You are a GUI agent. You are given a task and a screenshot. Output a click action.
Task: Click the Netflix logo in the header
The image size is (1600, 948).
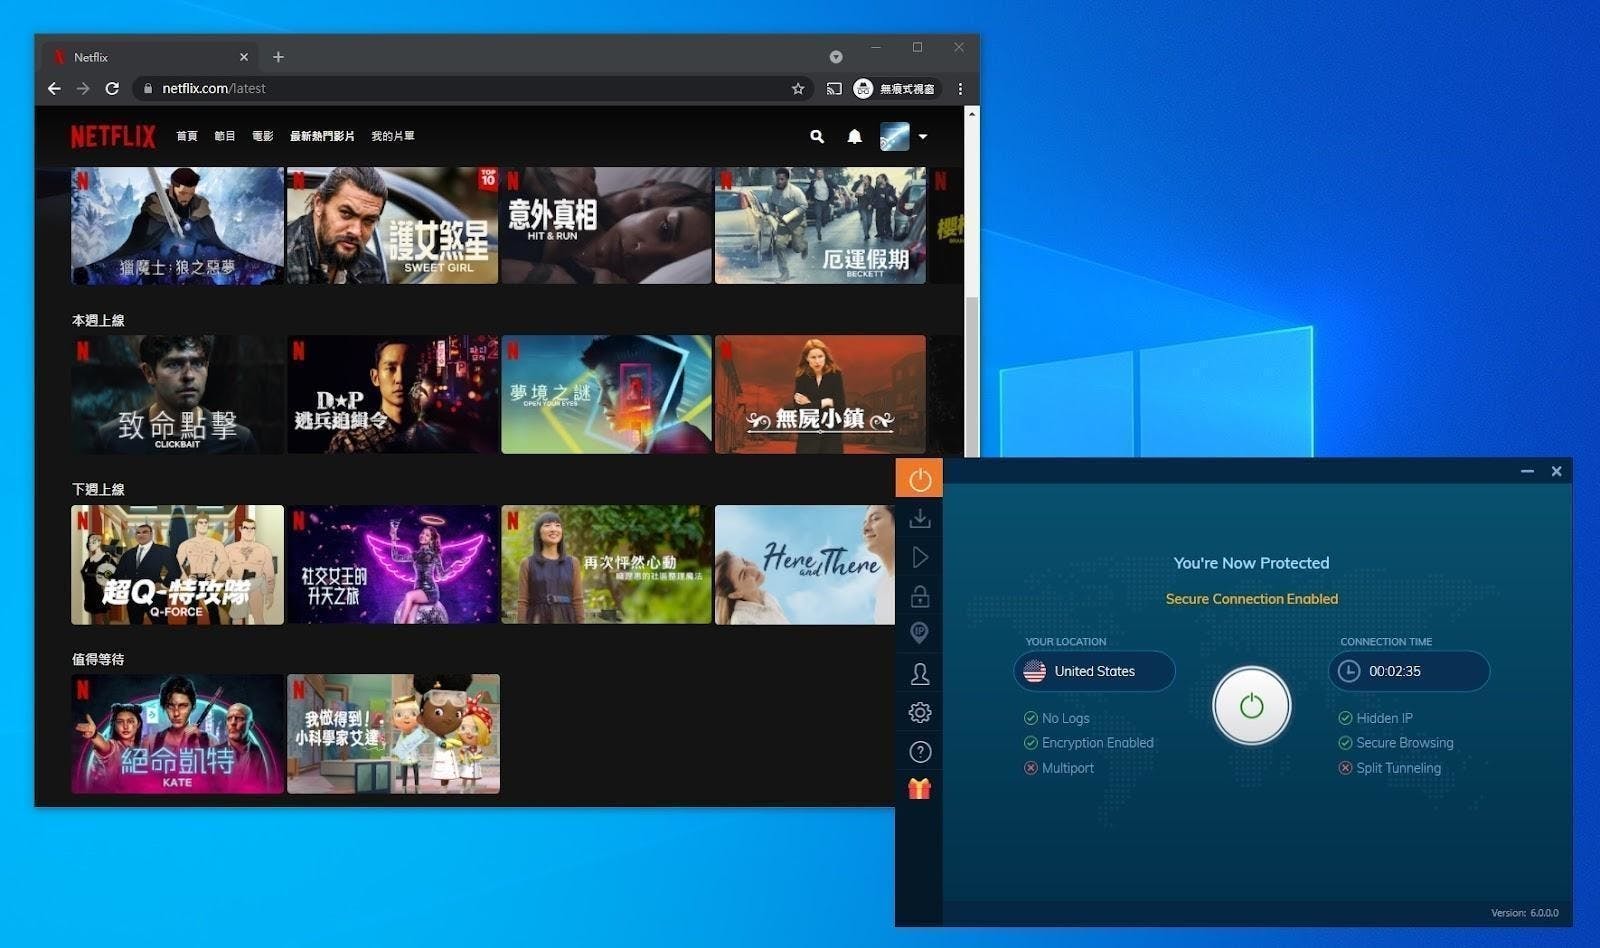click(113, 136)
